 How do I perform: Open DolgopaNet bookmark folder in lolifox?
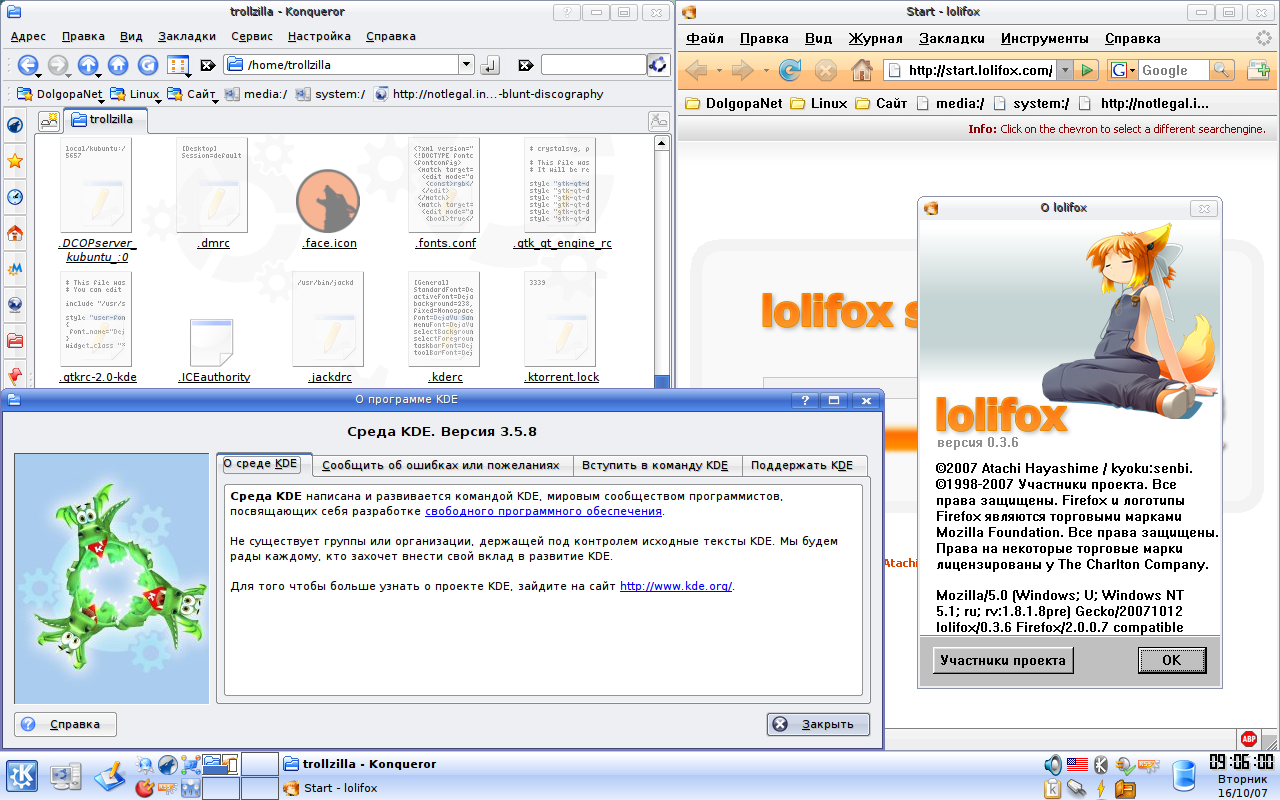(x=733, y=103)
